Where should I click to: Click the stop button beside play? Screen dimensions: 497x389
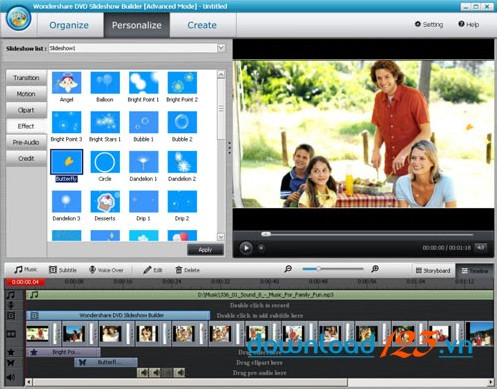tap(261, 248)
